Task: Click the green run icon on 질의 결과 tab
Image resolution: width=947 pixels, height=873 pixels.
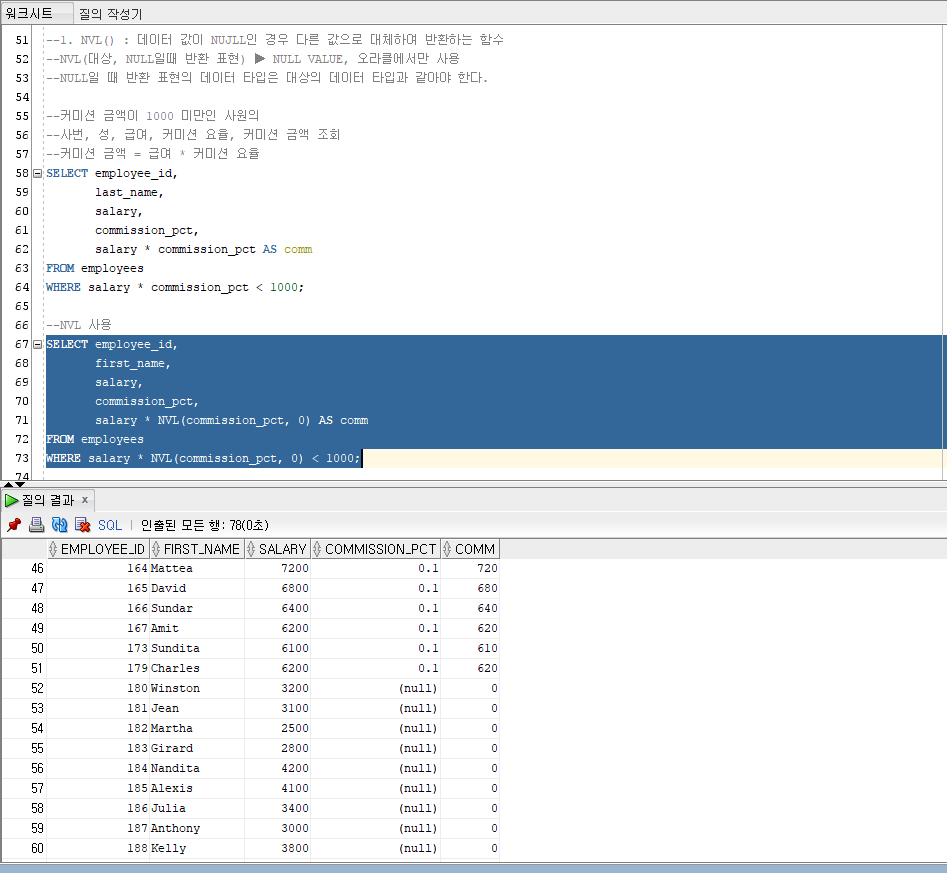Action: click(11, 500)
